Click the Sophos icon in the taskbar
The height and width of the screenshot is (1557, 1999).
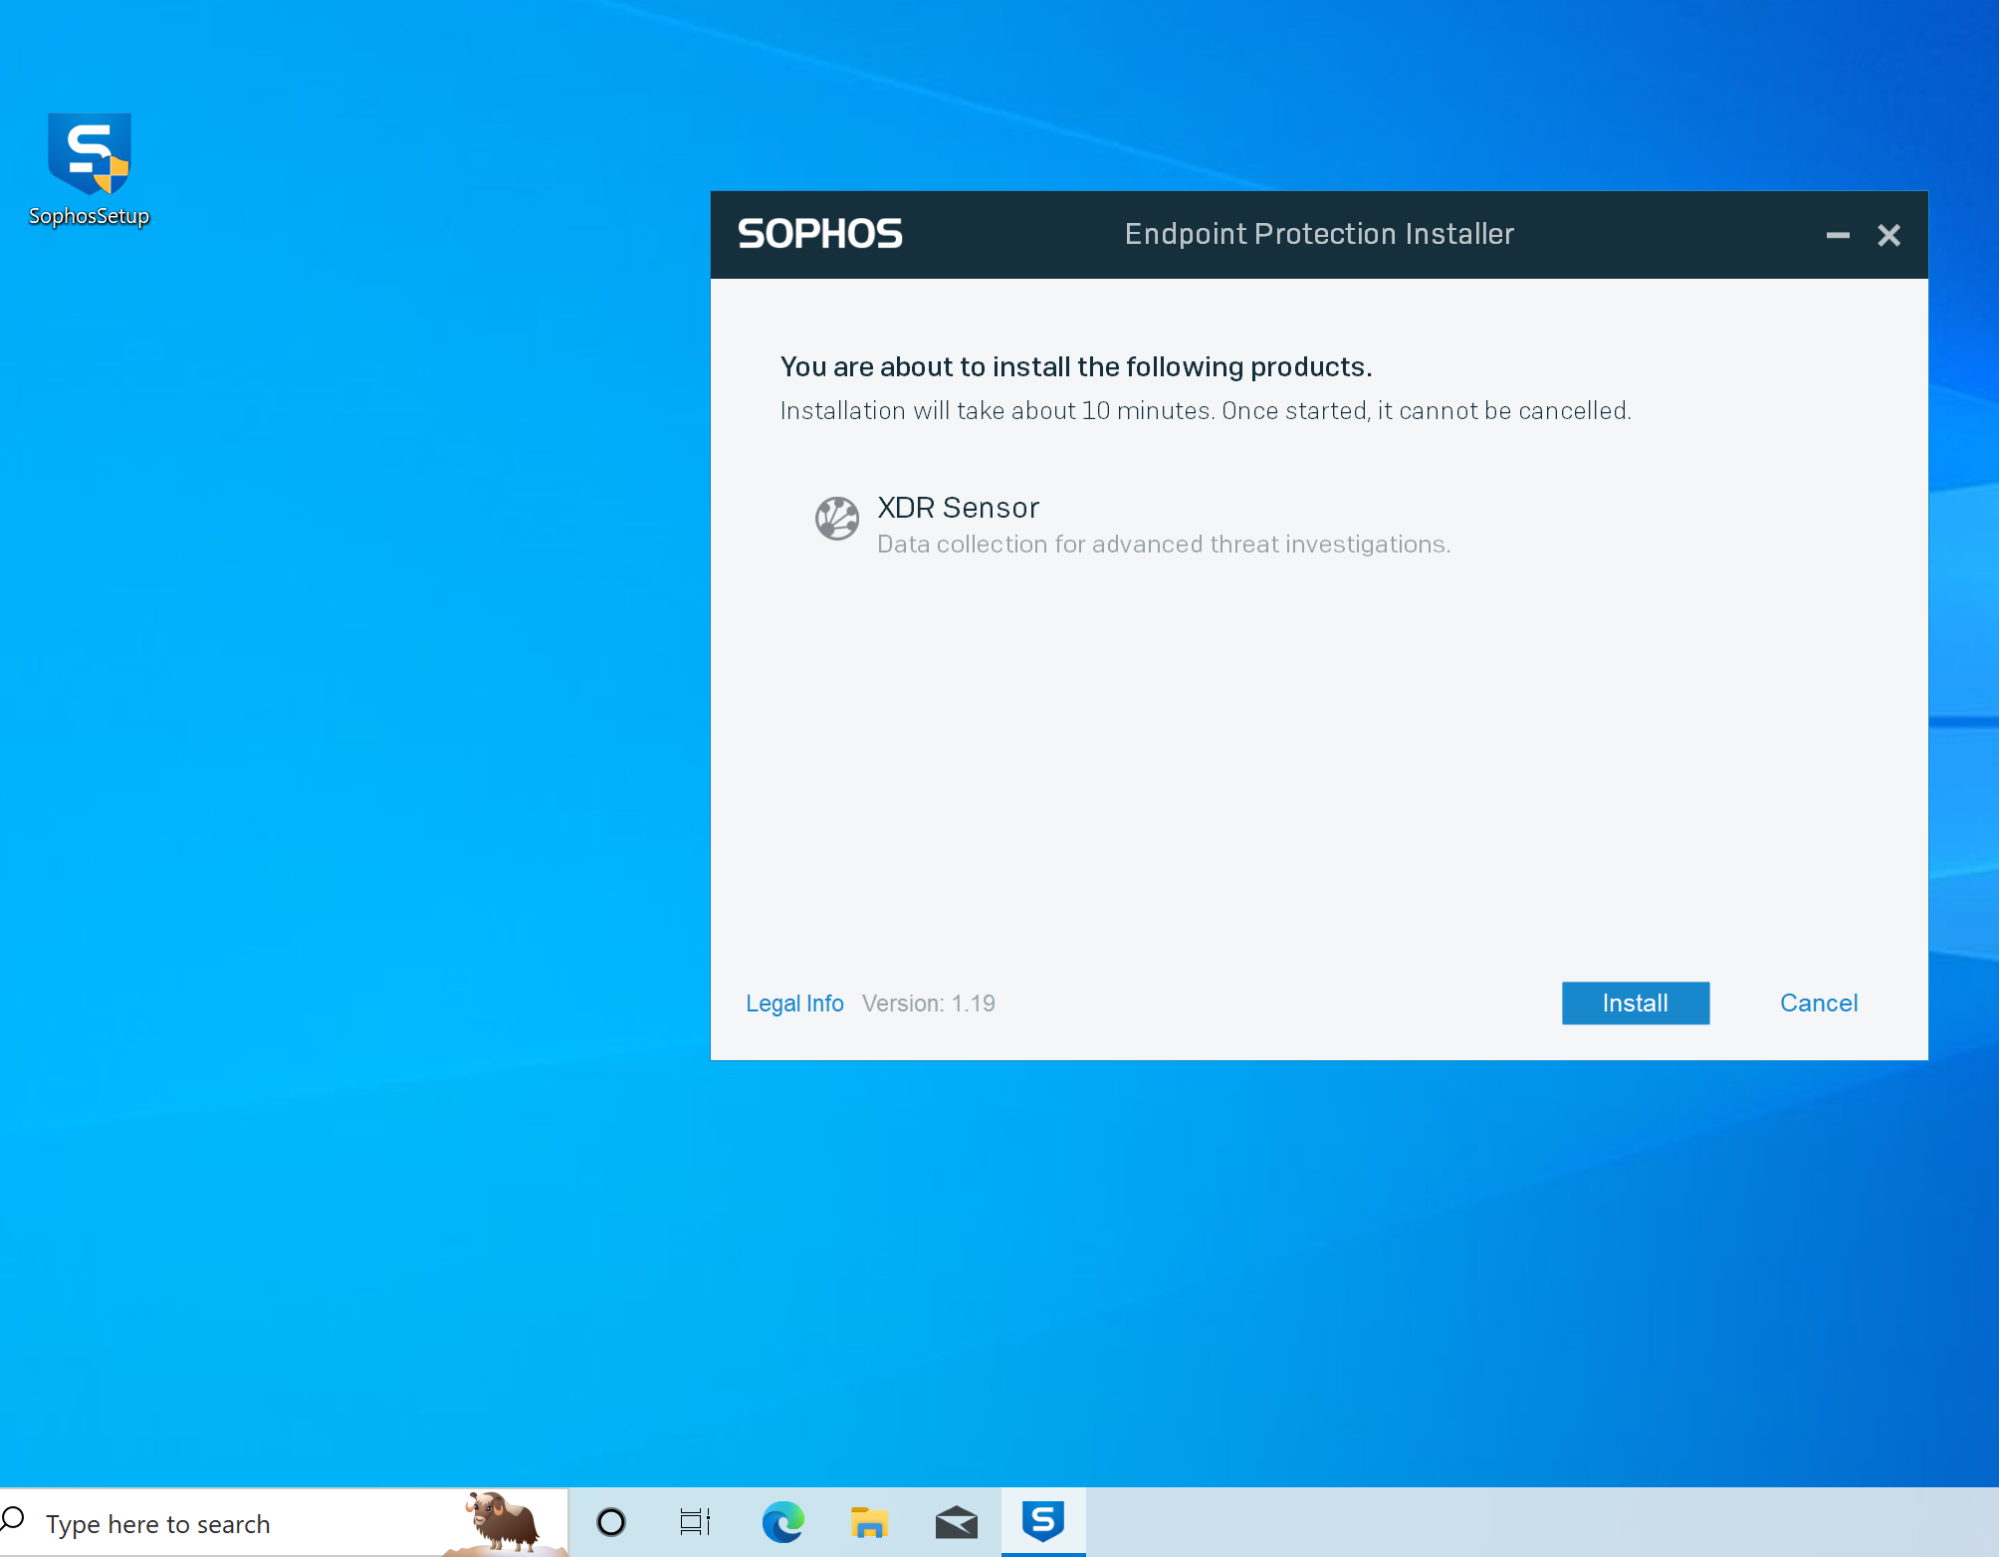pyautogui.click(x=1042, y=1521)
